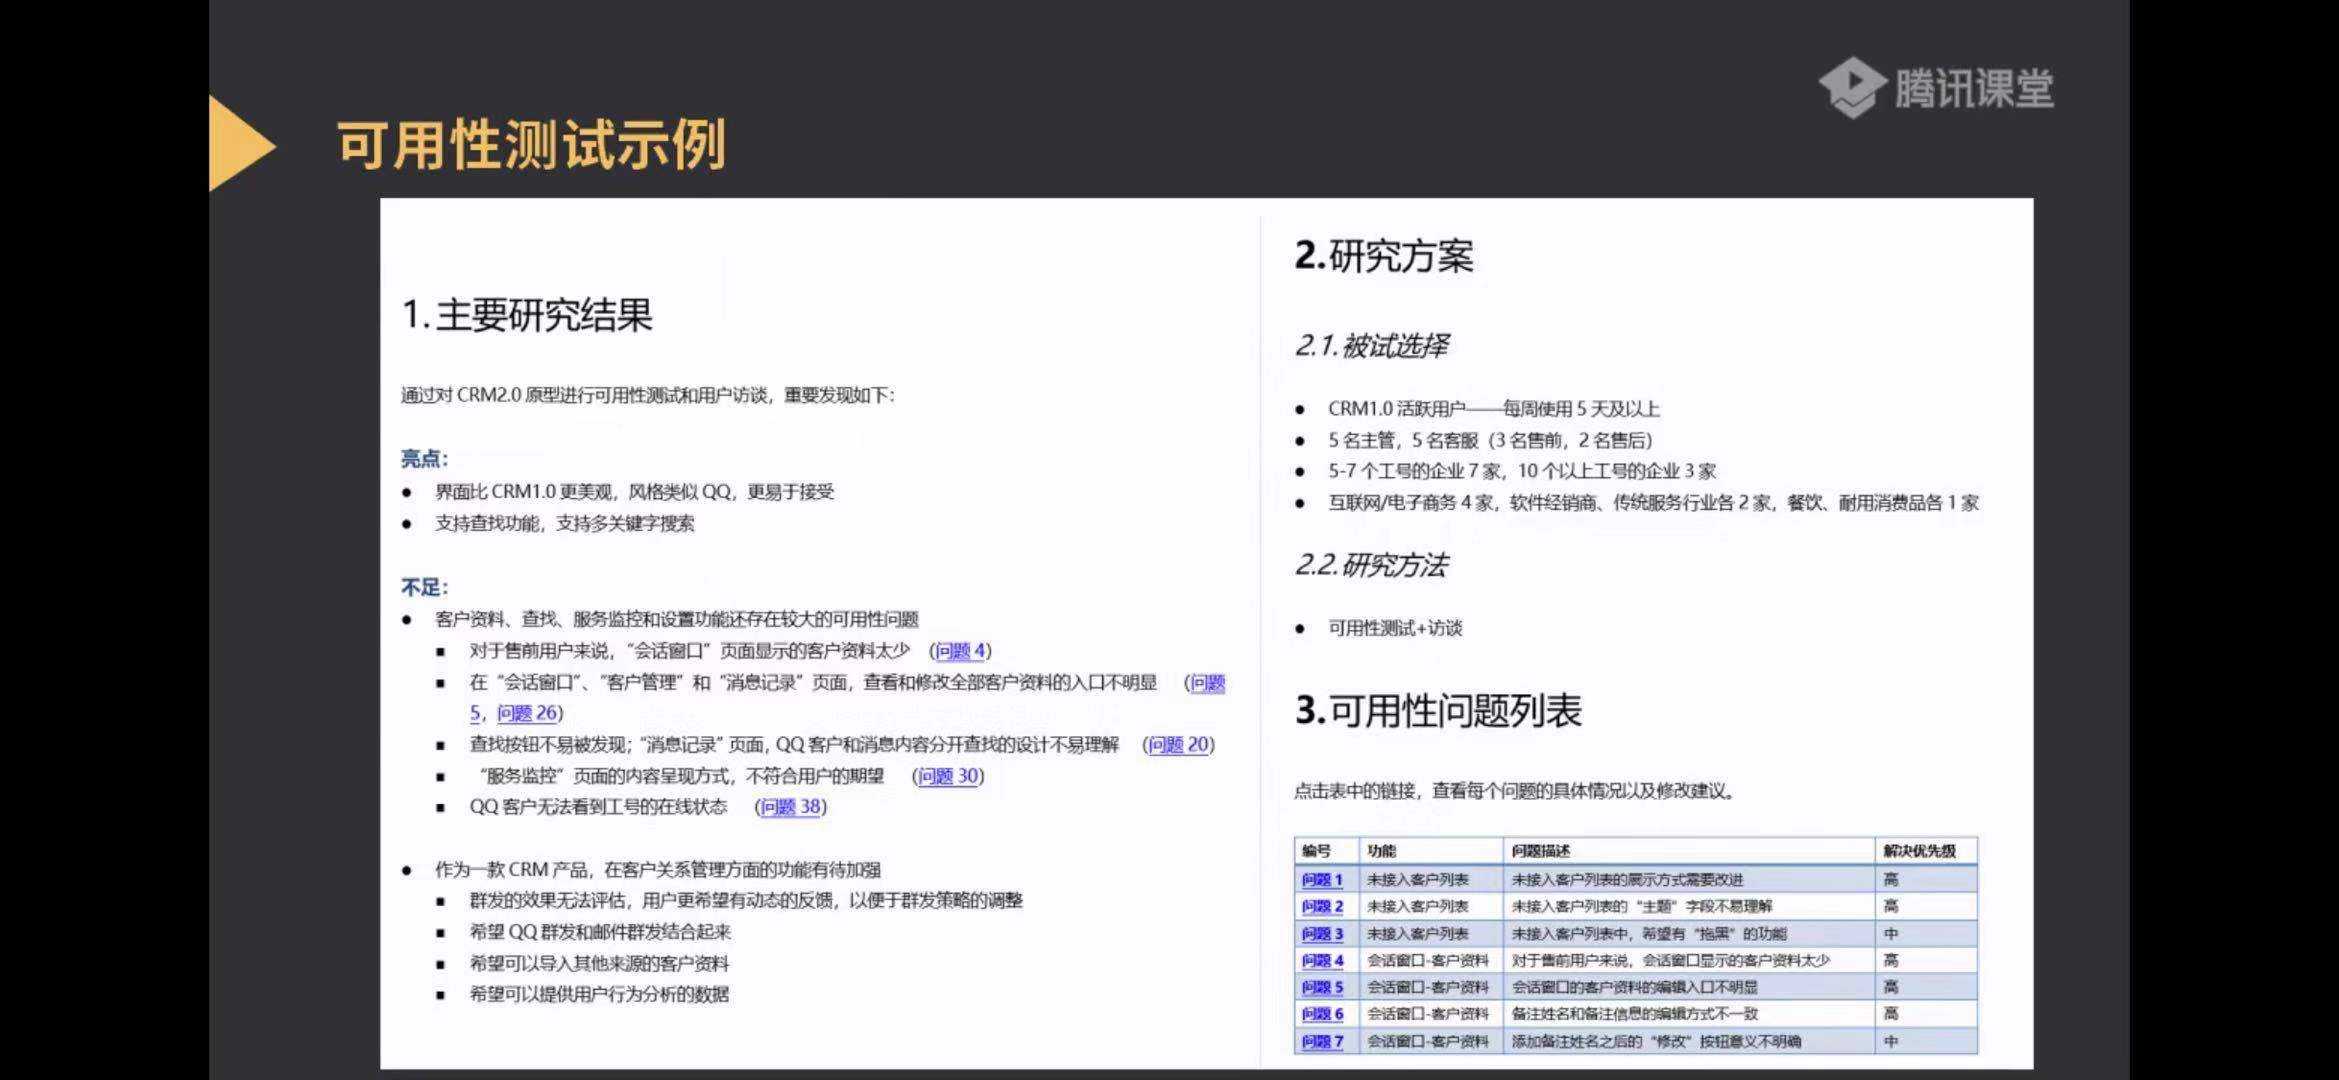Click the bullet 界面比 CRM1.0 更美观
This screenshot has height=1080, width=2339.
point(634,492)
